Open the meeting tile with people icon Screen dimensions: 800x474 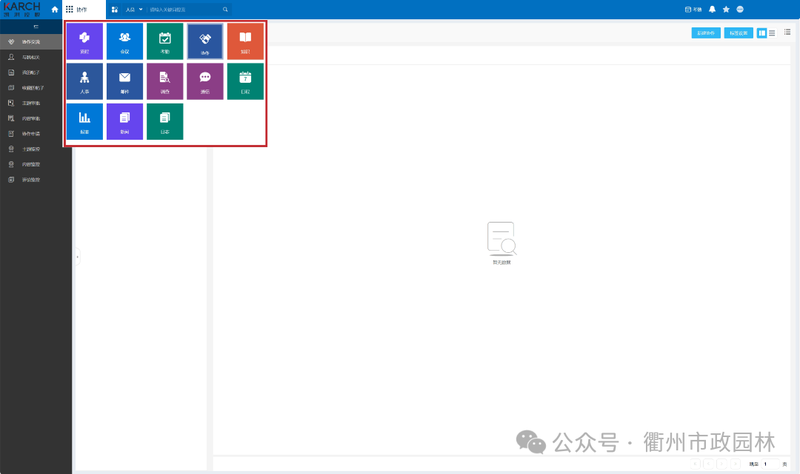[x=124, y=41]
